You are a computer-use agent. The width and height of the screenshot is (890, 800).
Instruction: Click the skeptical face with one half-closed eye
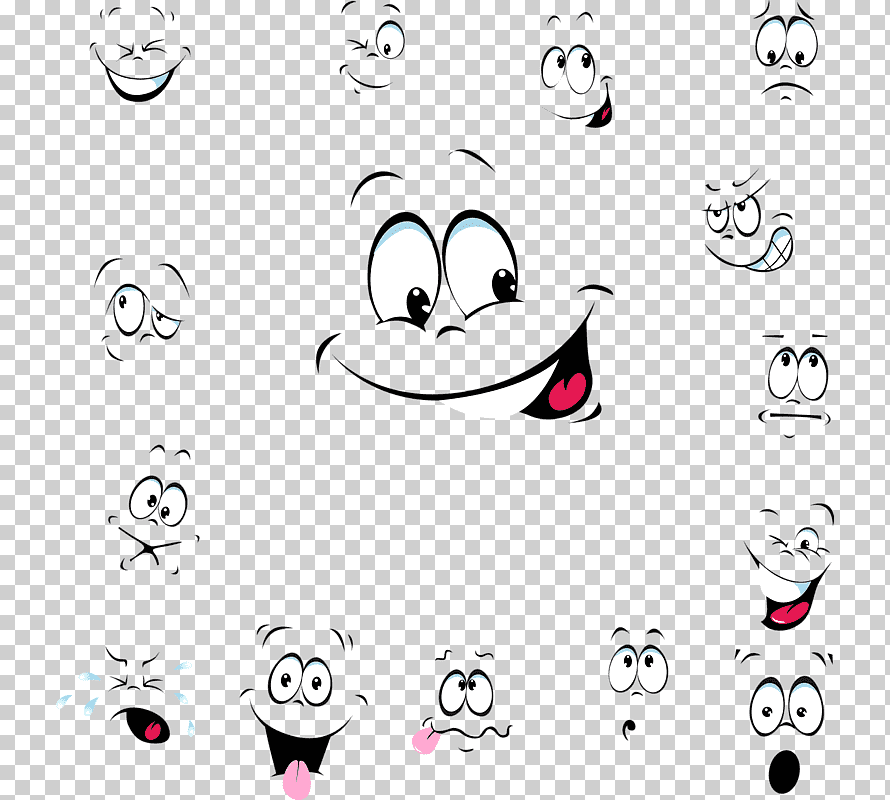click(143, 310)
